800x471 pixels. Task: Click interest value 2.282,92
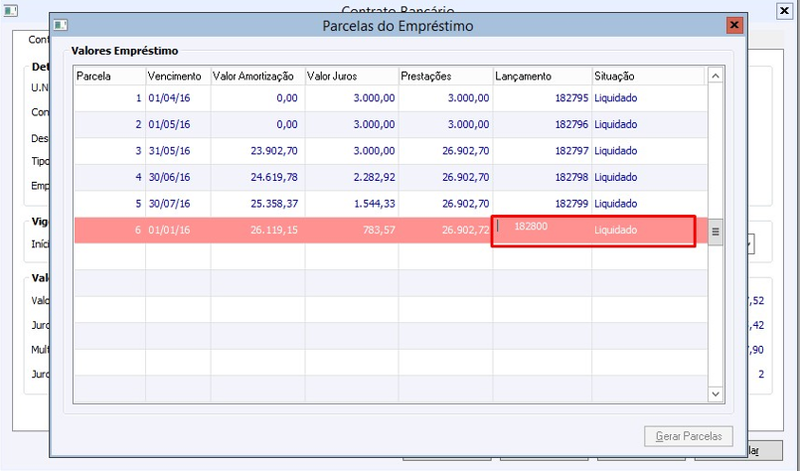tap(374, 178)
